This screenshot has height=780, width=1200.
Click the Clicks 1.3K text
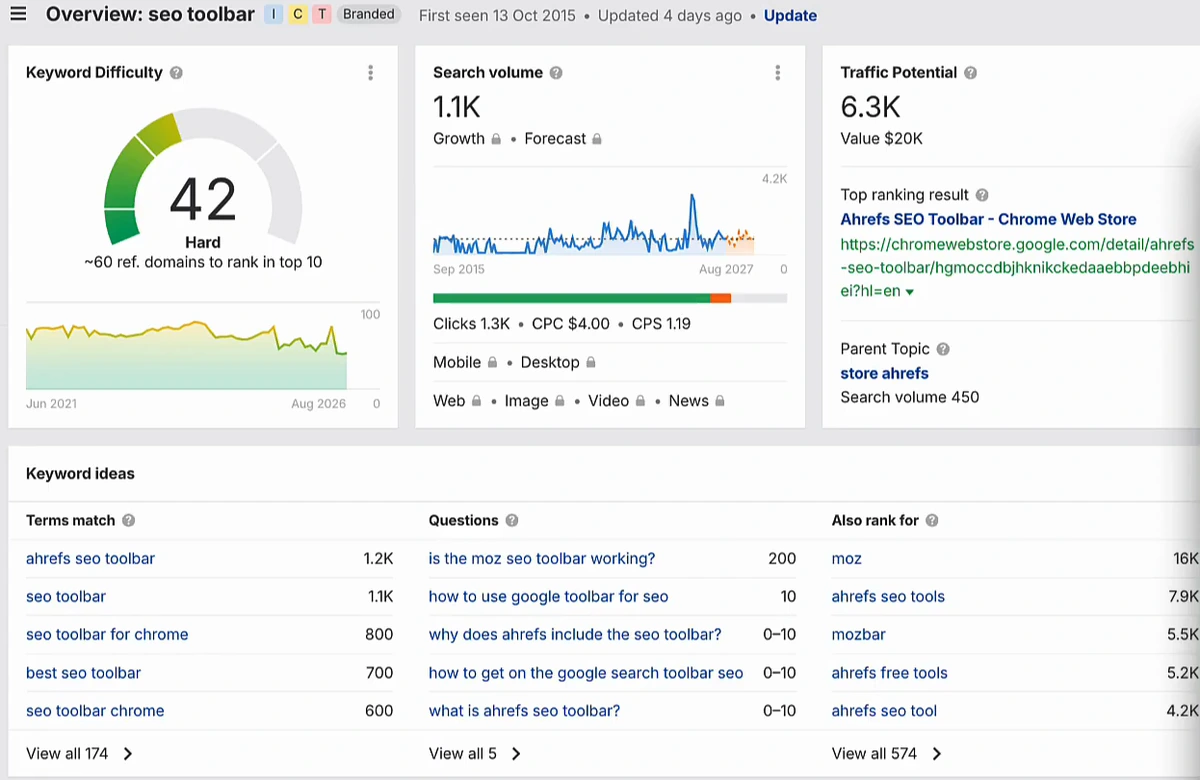tap(471, 324)
